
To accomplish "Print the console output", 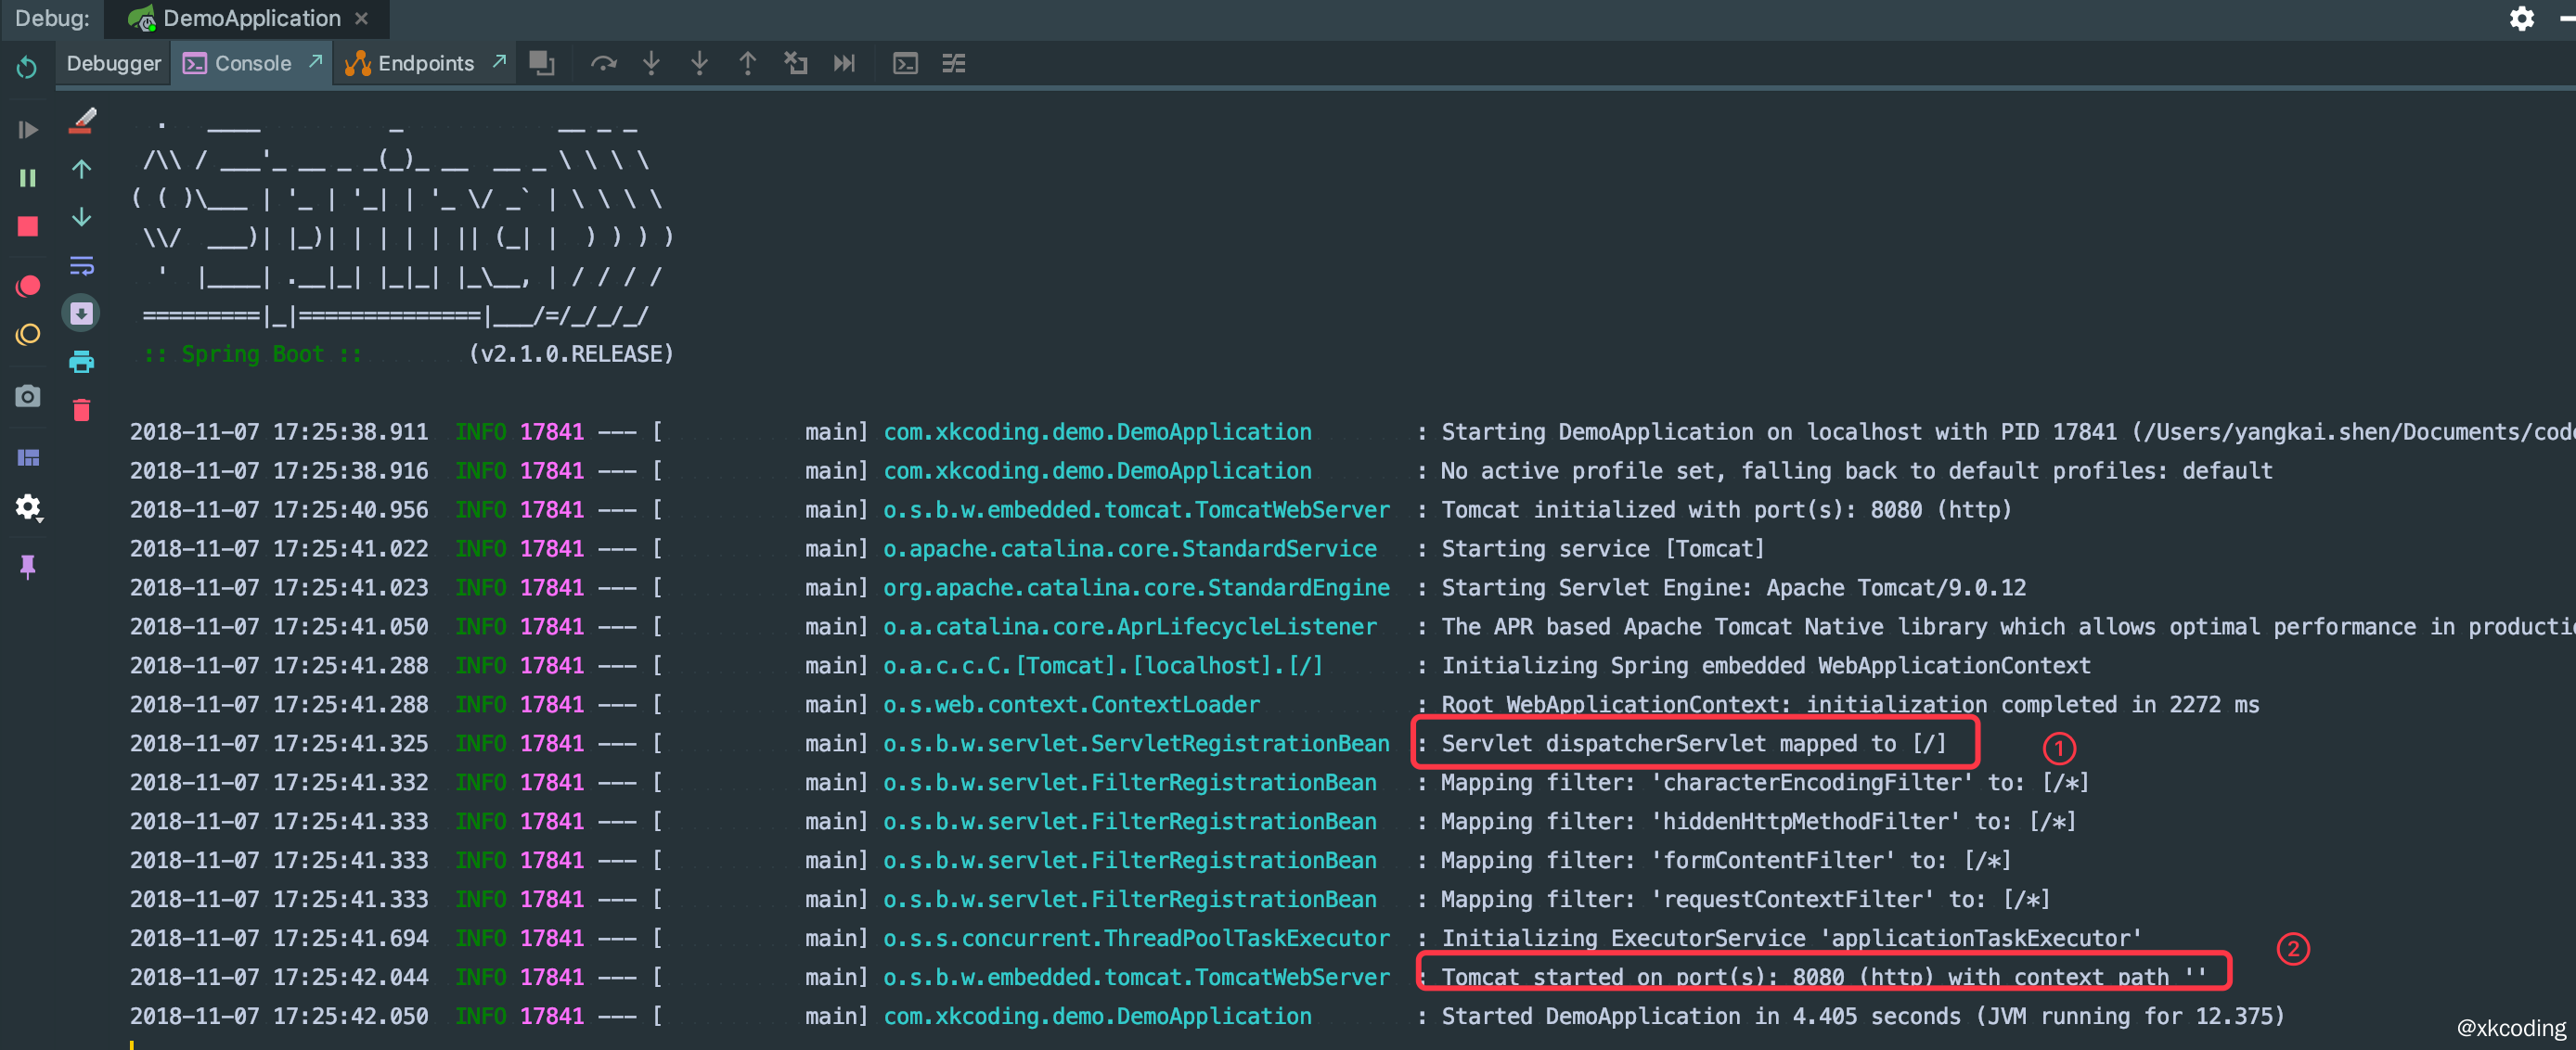I will click(x=81, y=362).
